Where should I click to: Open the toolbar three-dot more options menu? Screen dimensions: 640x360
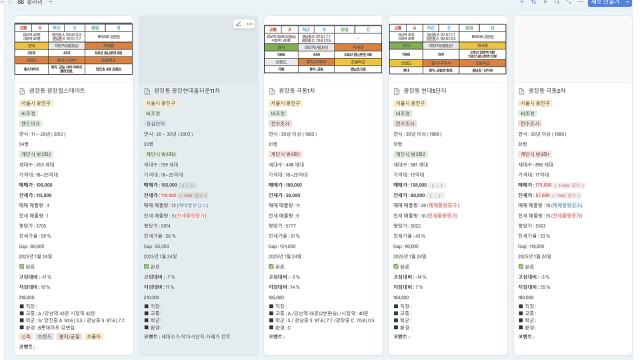(580, 2)
